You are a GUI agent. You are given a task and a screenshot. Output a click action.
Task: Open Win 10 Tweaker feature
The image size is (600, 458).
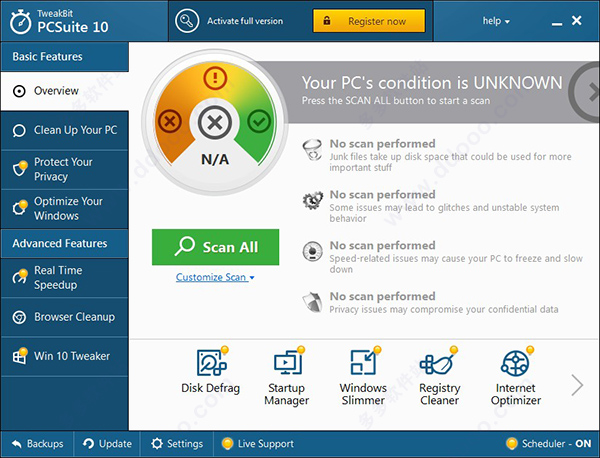tap(65, 356)
